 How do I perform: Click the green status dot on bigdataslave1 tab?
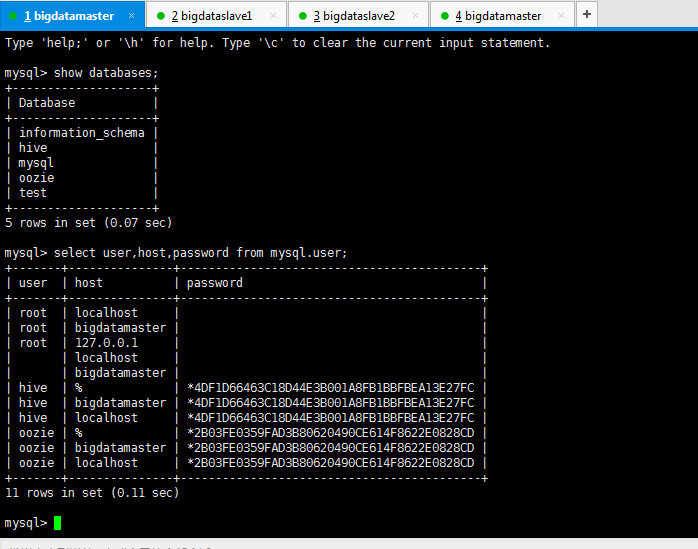tap(161, 16)
